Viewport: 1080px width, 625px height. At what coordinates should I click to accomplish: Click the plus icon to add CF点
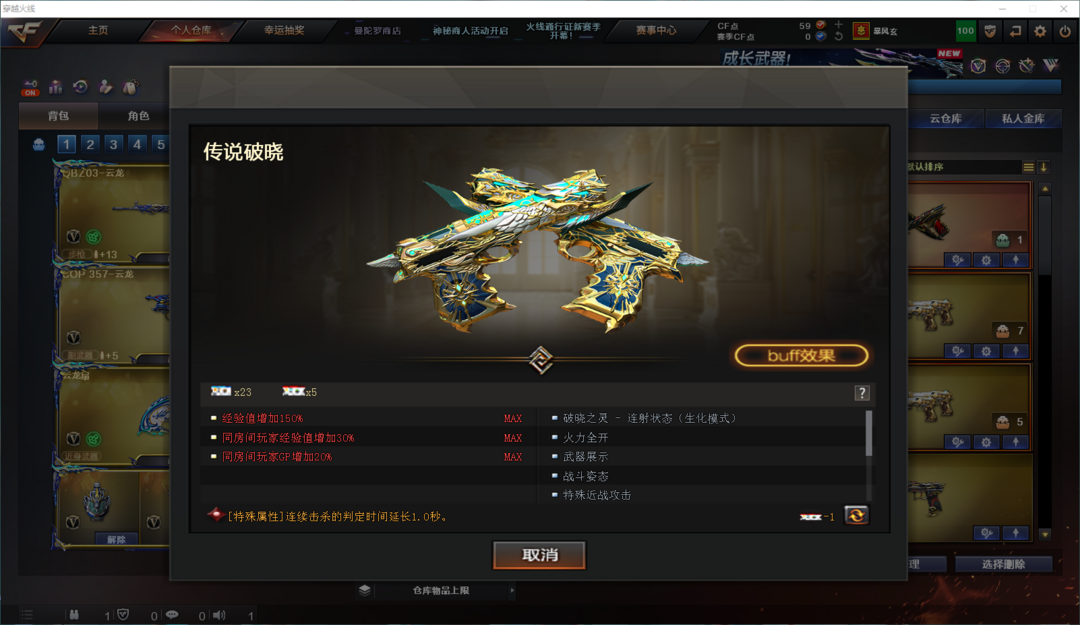point(838,25)
